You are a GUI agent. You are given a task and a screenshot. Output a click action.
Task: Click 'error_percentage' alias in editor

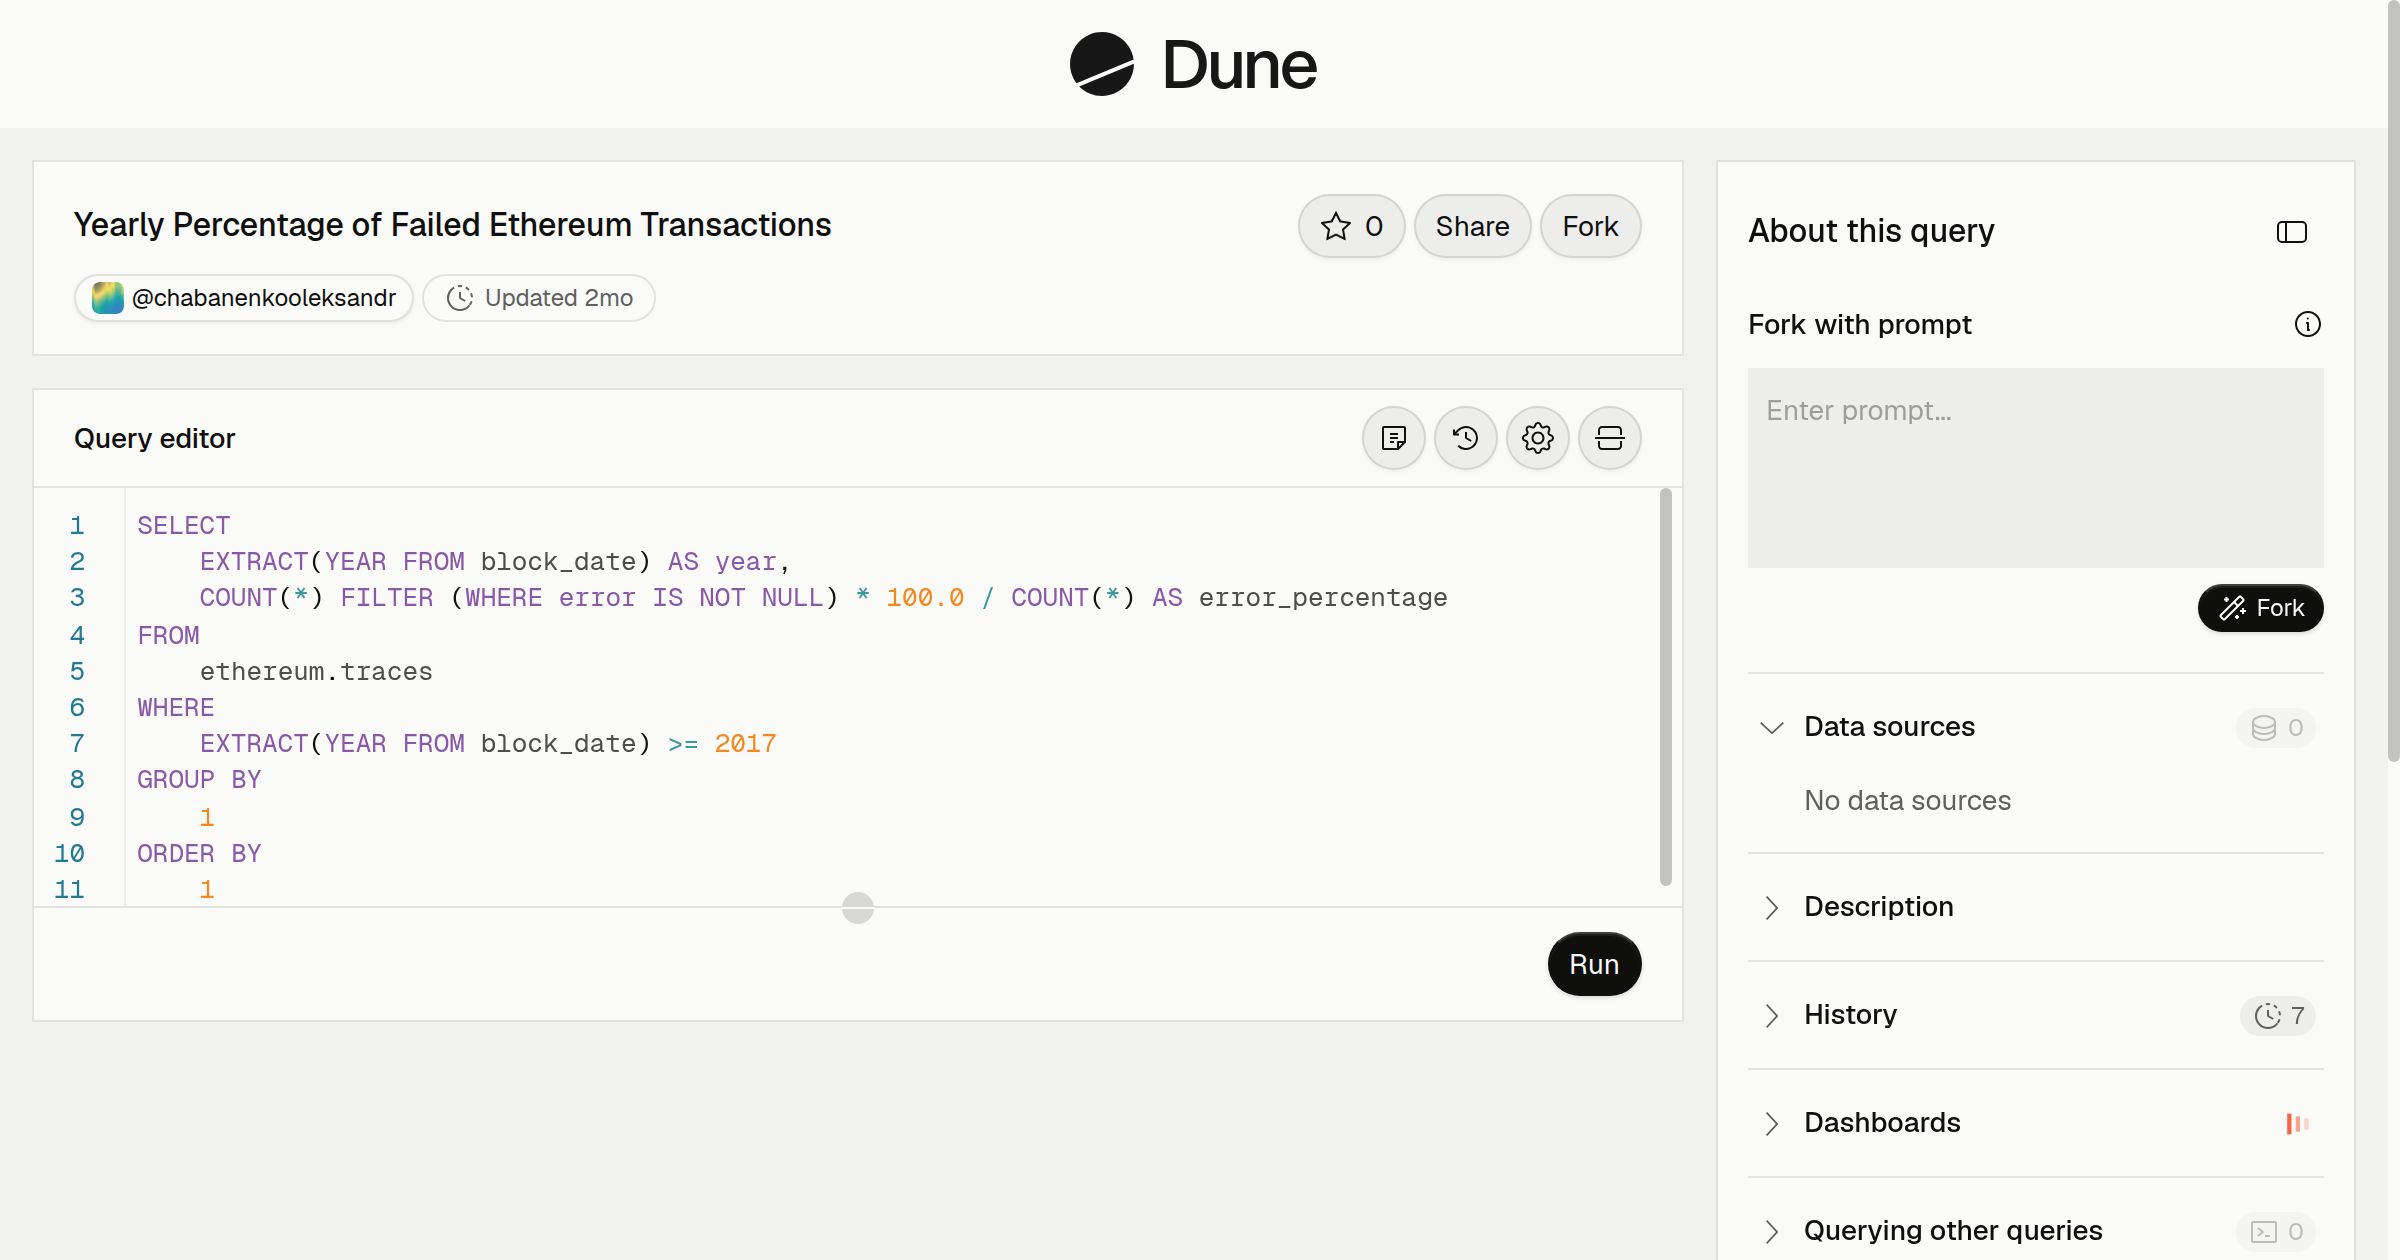click(1323, 598)
